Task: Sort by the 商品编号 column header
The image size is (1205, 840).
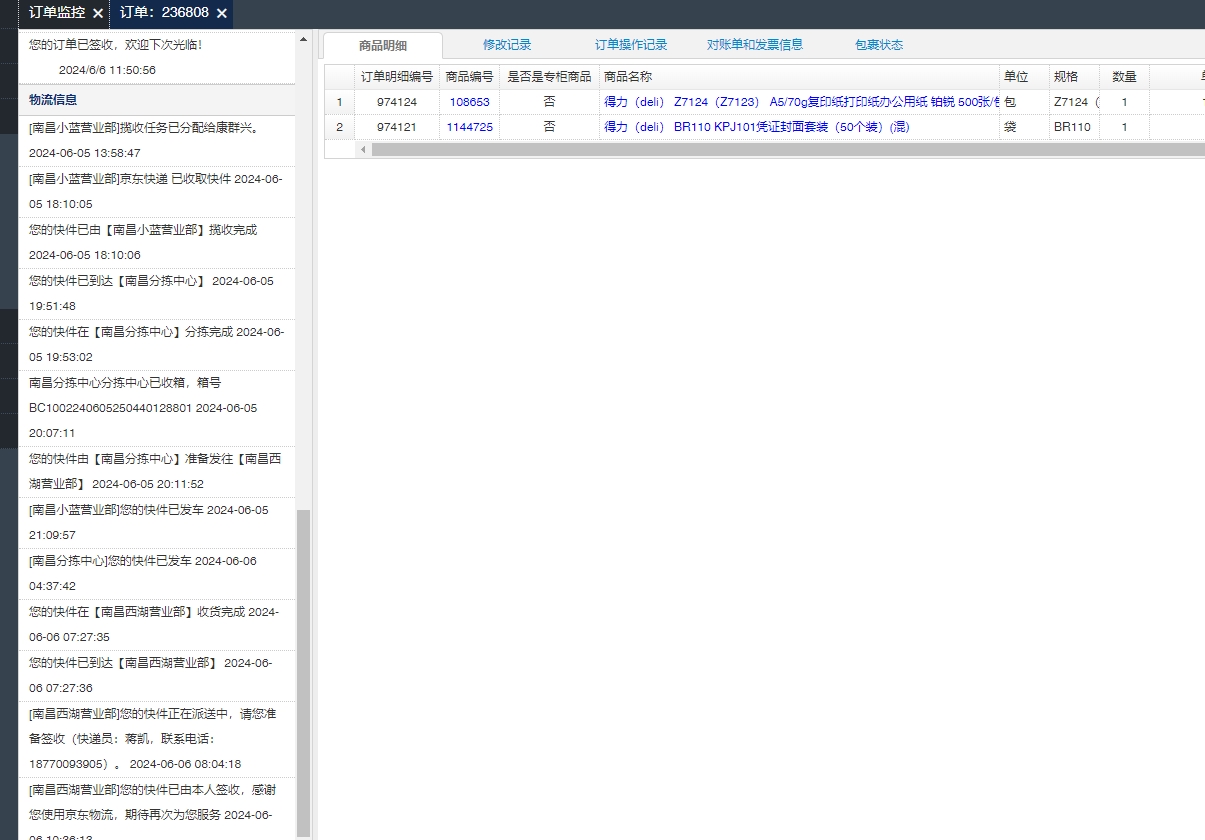Action: pyautogui.click(x=470, y=77)
